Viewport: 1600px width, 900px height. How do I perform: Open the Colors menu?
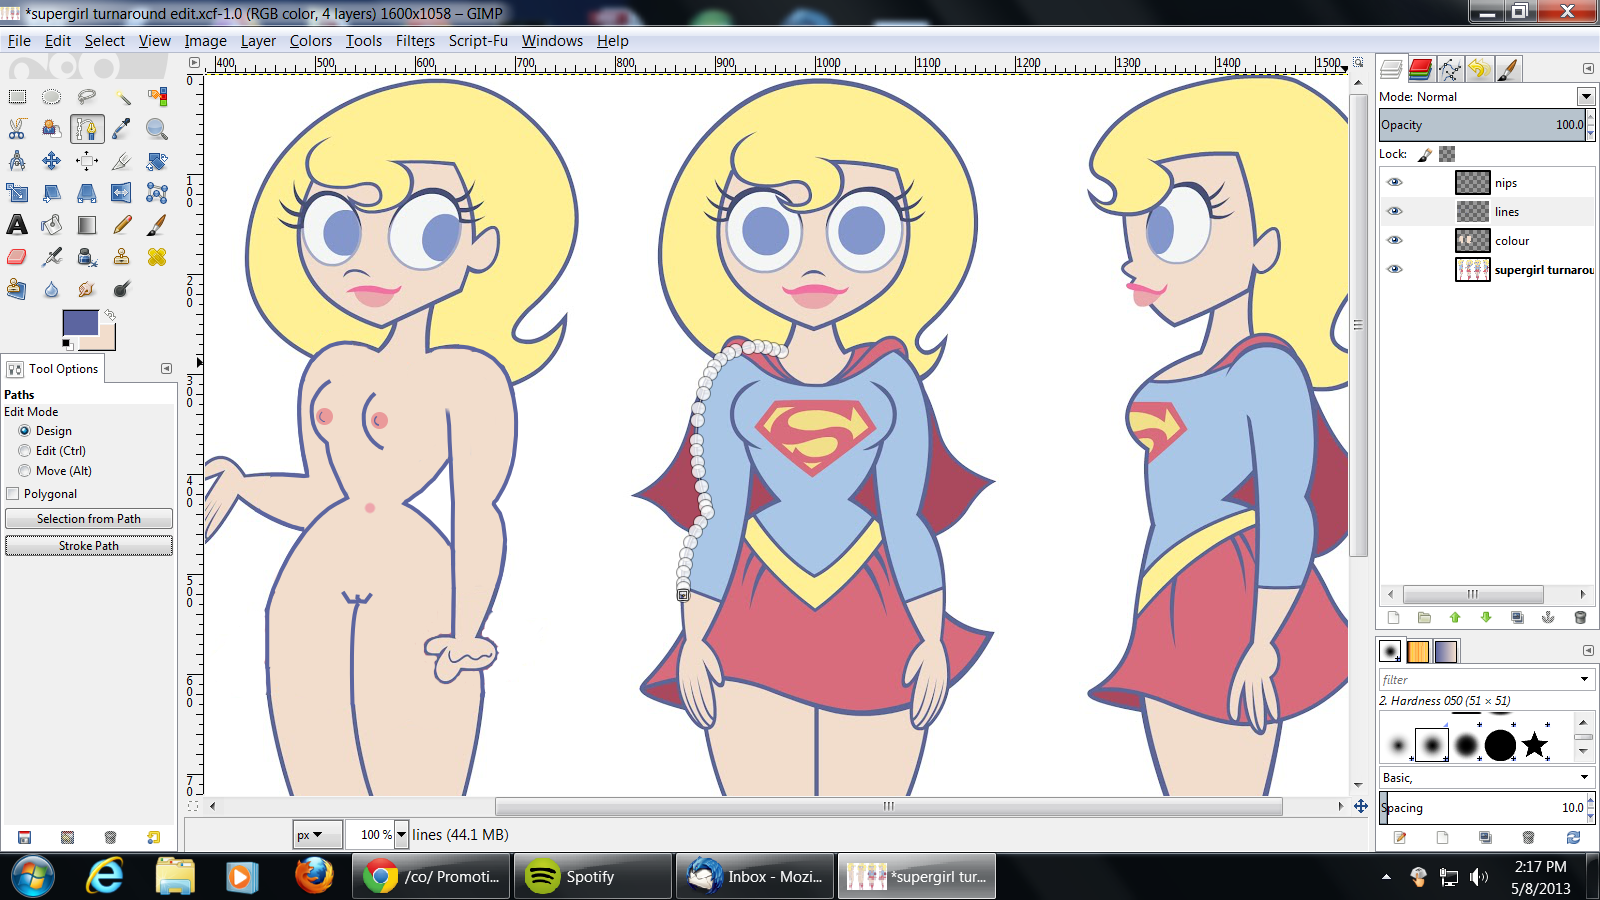(x=310, y=41)
